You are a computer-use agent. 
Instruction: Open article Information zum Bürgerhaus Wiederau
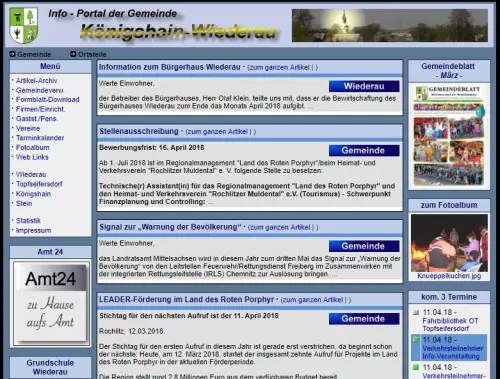pyautogui.click(x=169, y=67)
